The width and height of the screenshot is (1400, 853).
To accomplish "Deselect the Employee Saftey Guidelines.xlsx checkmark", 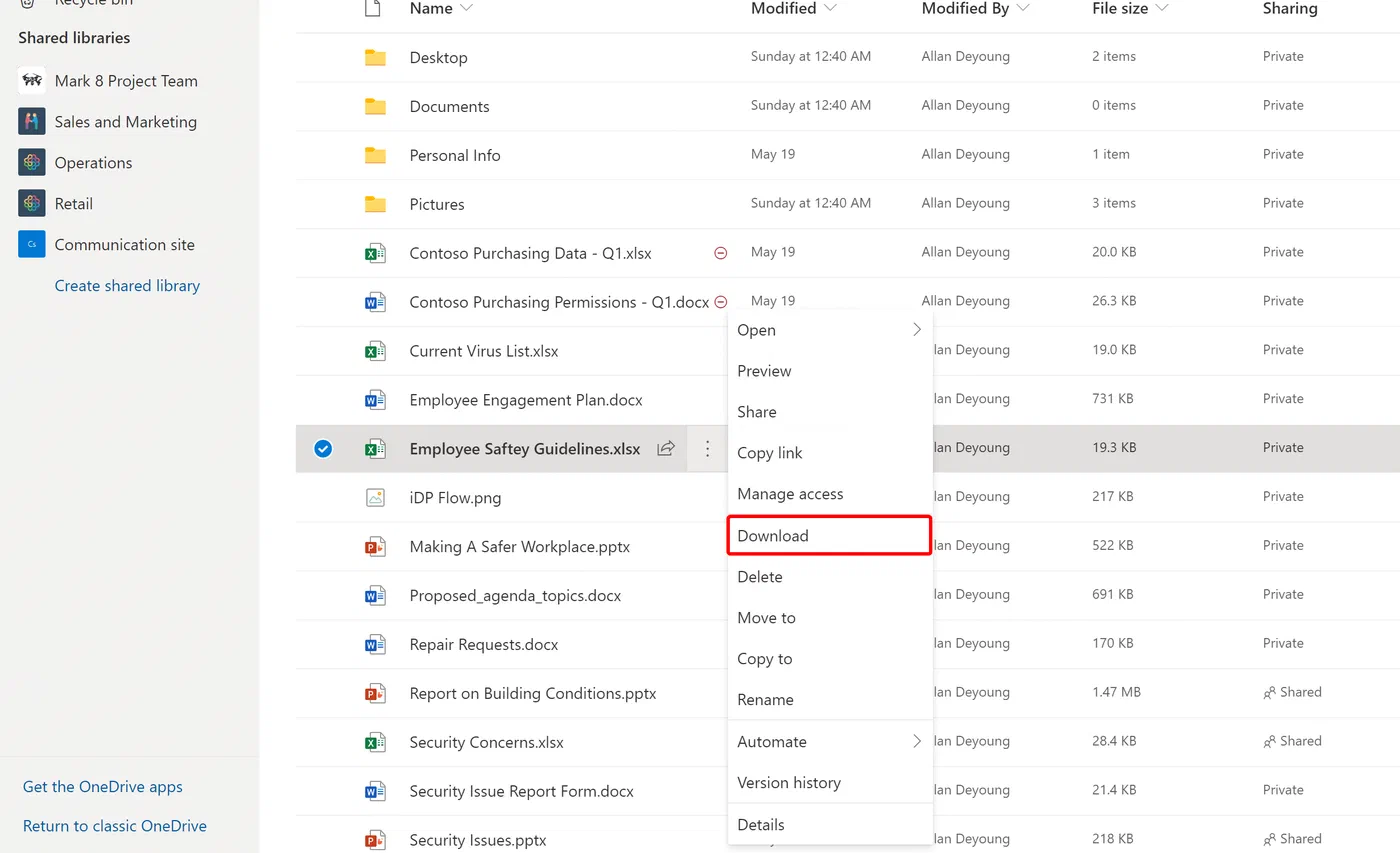I will tap(323, 449).
